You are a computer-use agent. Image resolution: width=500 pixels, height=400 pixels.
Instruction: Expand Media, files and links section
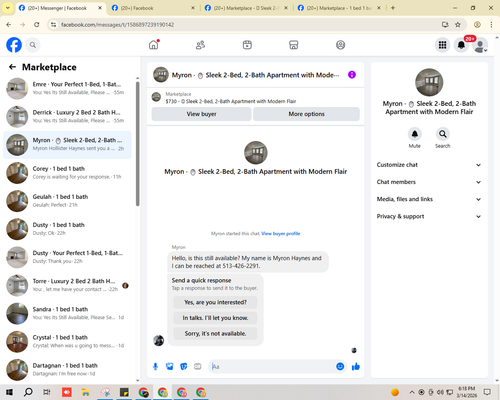click(x=429, y=199)
